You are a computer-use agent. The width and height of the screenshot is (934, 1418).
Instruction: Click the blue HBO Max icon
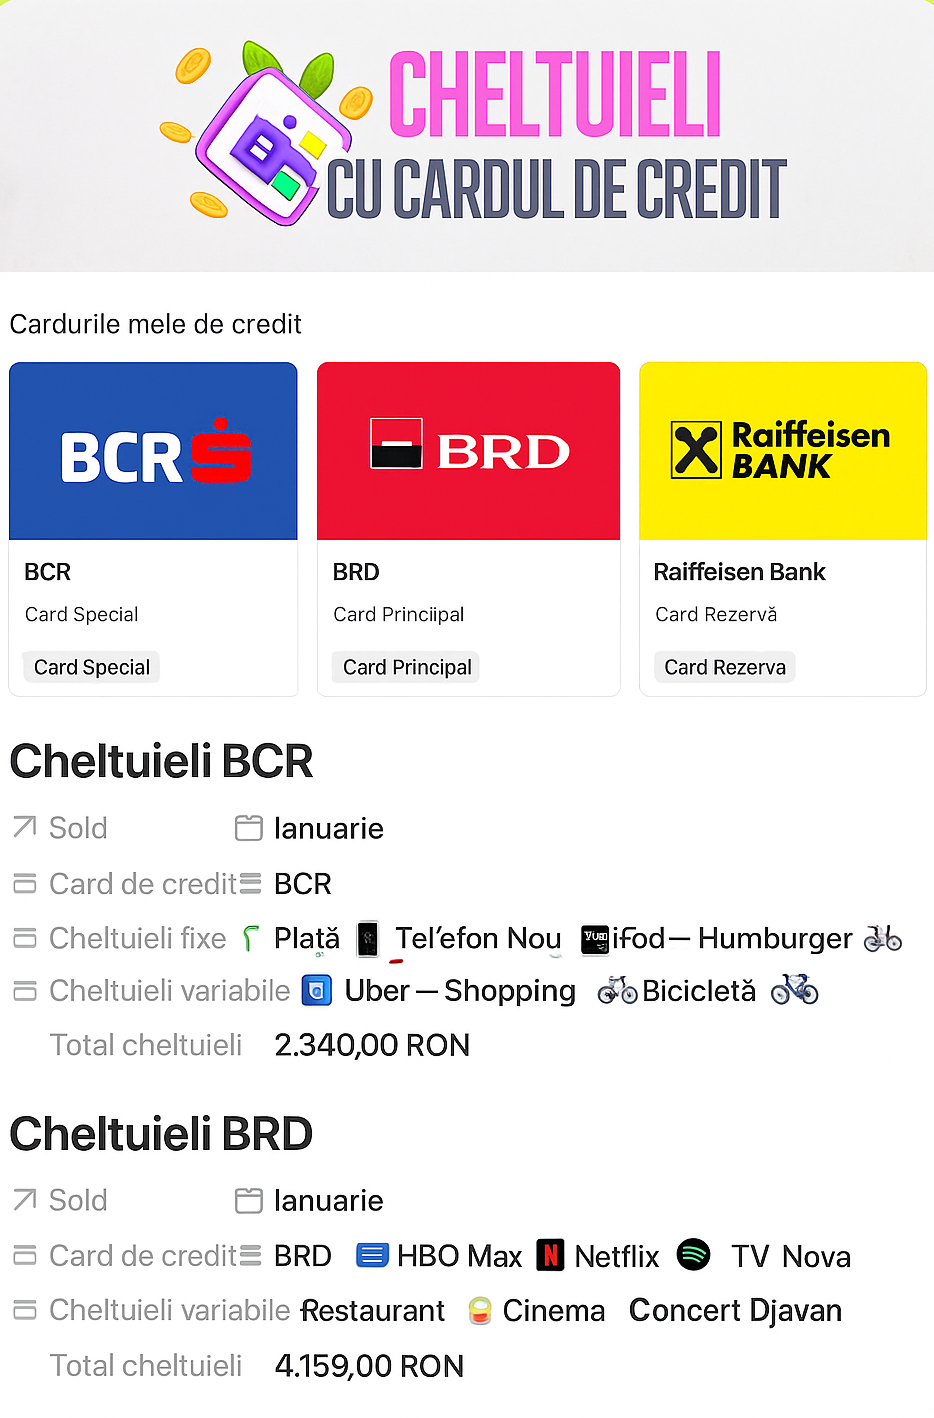pyautogui.click(x=372, y=1255)
